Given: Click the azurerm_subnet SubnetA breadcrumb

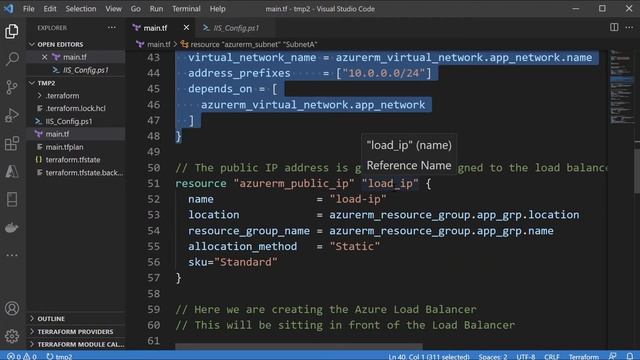Looking at the screenshot, I should (x=249, y=44).
